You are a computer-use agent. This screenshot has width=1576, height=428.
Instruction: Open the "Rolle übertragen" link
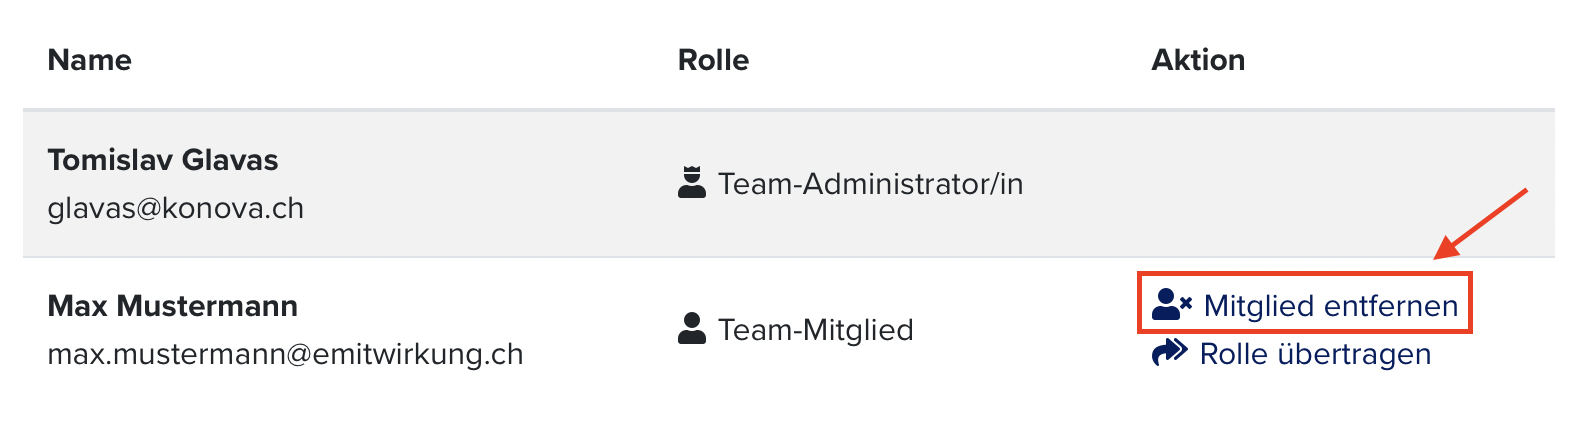[1315, 354]
